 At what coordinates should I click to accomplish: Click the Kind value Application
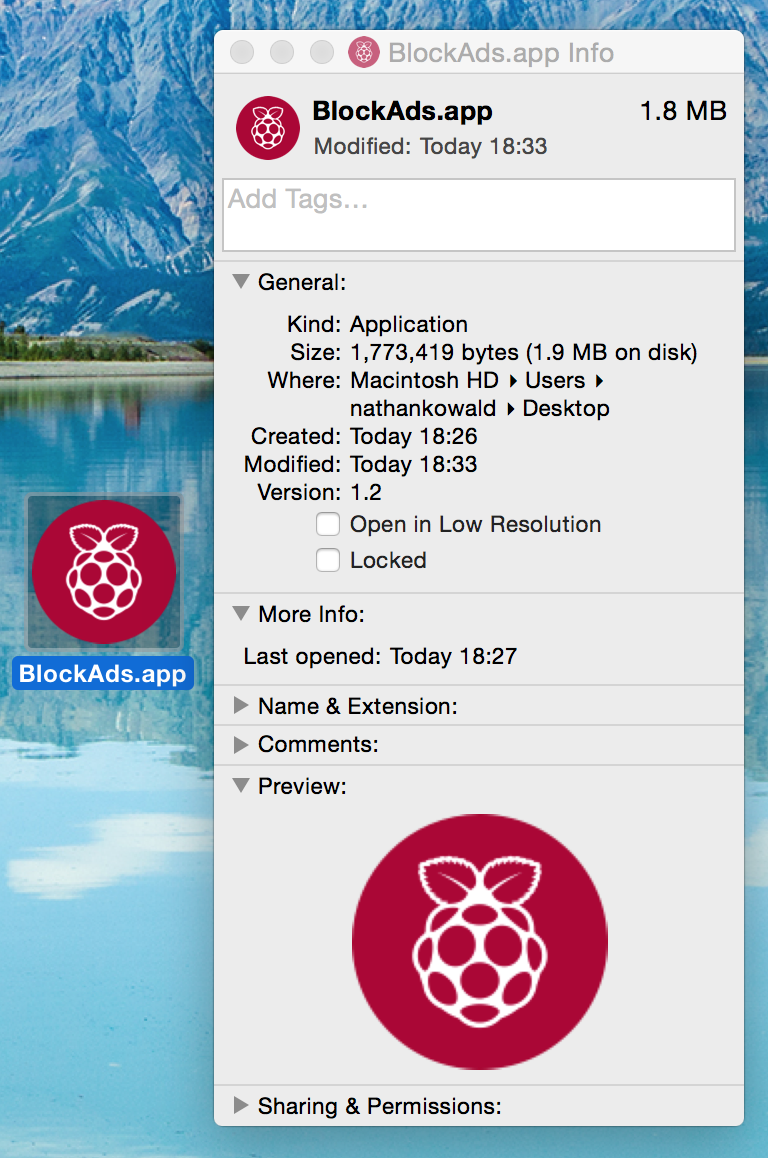click(x=409, y=324)
